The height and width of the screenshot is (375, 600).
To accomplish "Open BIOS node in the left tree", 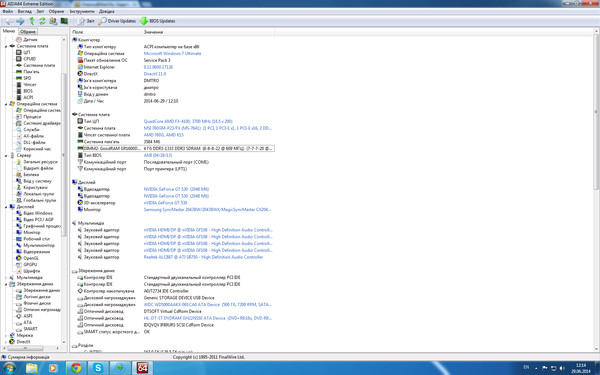I will [x=28, y=91].
